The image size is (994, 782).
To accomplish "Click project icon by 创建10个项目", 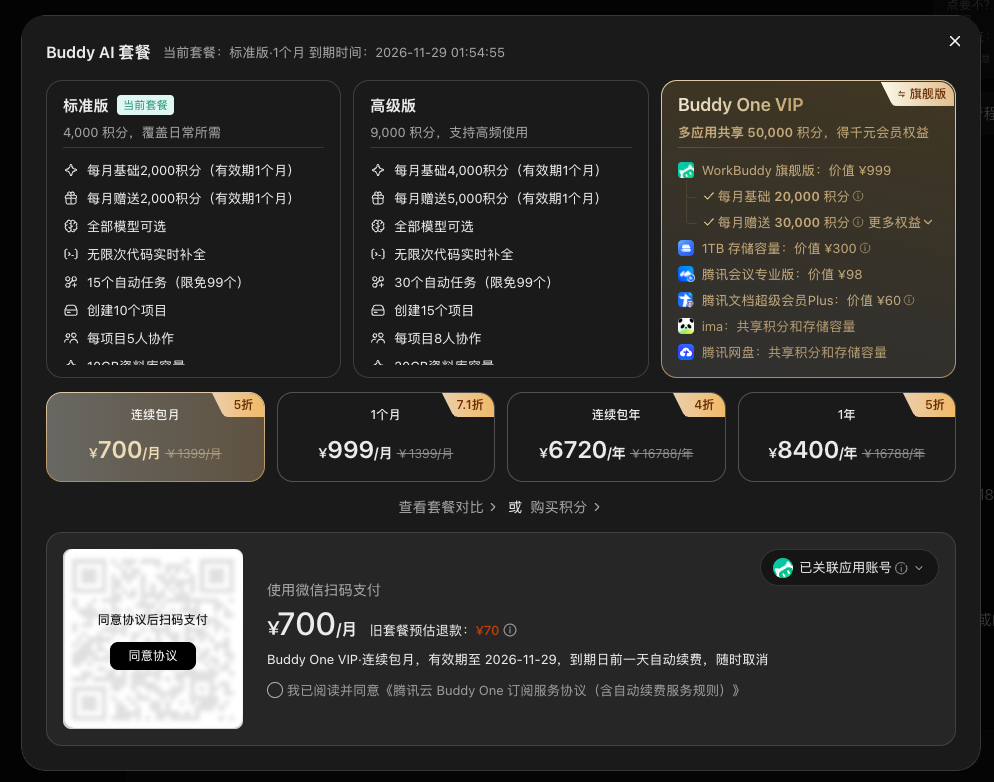I will [x=71, y=311].
